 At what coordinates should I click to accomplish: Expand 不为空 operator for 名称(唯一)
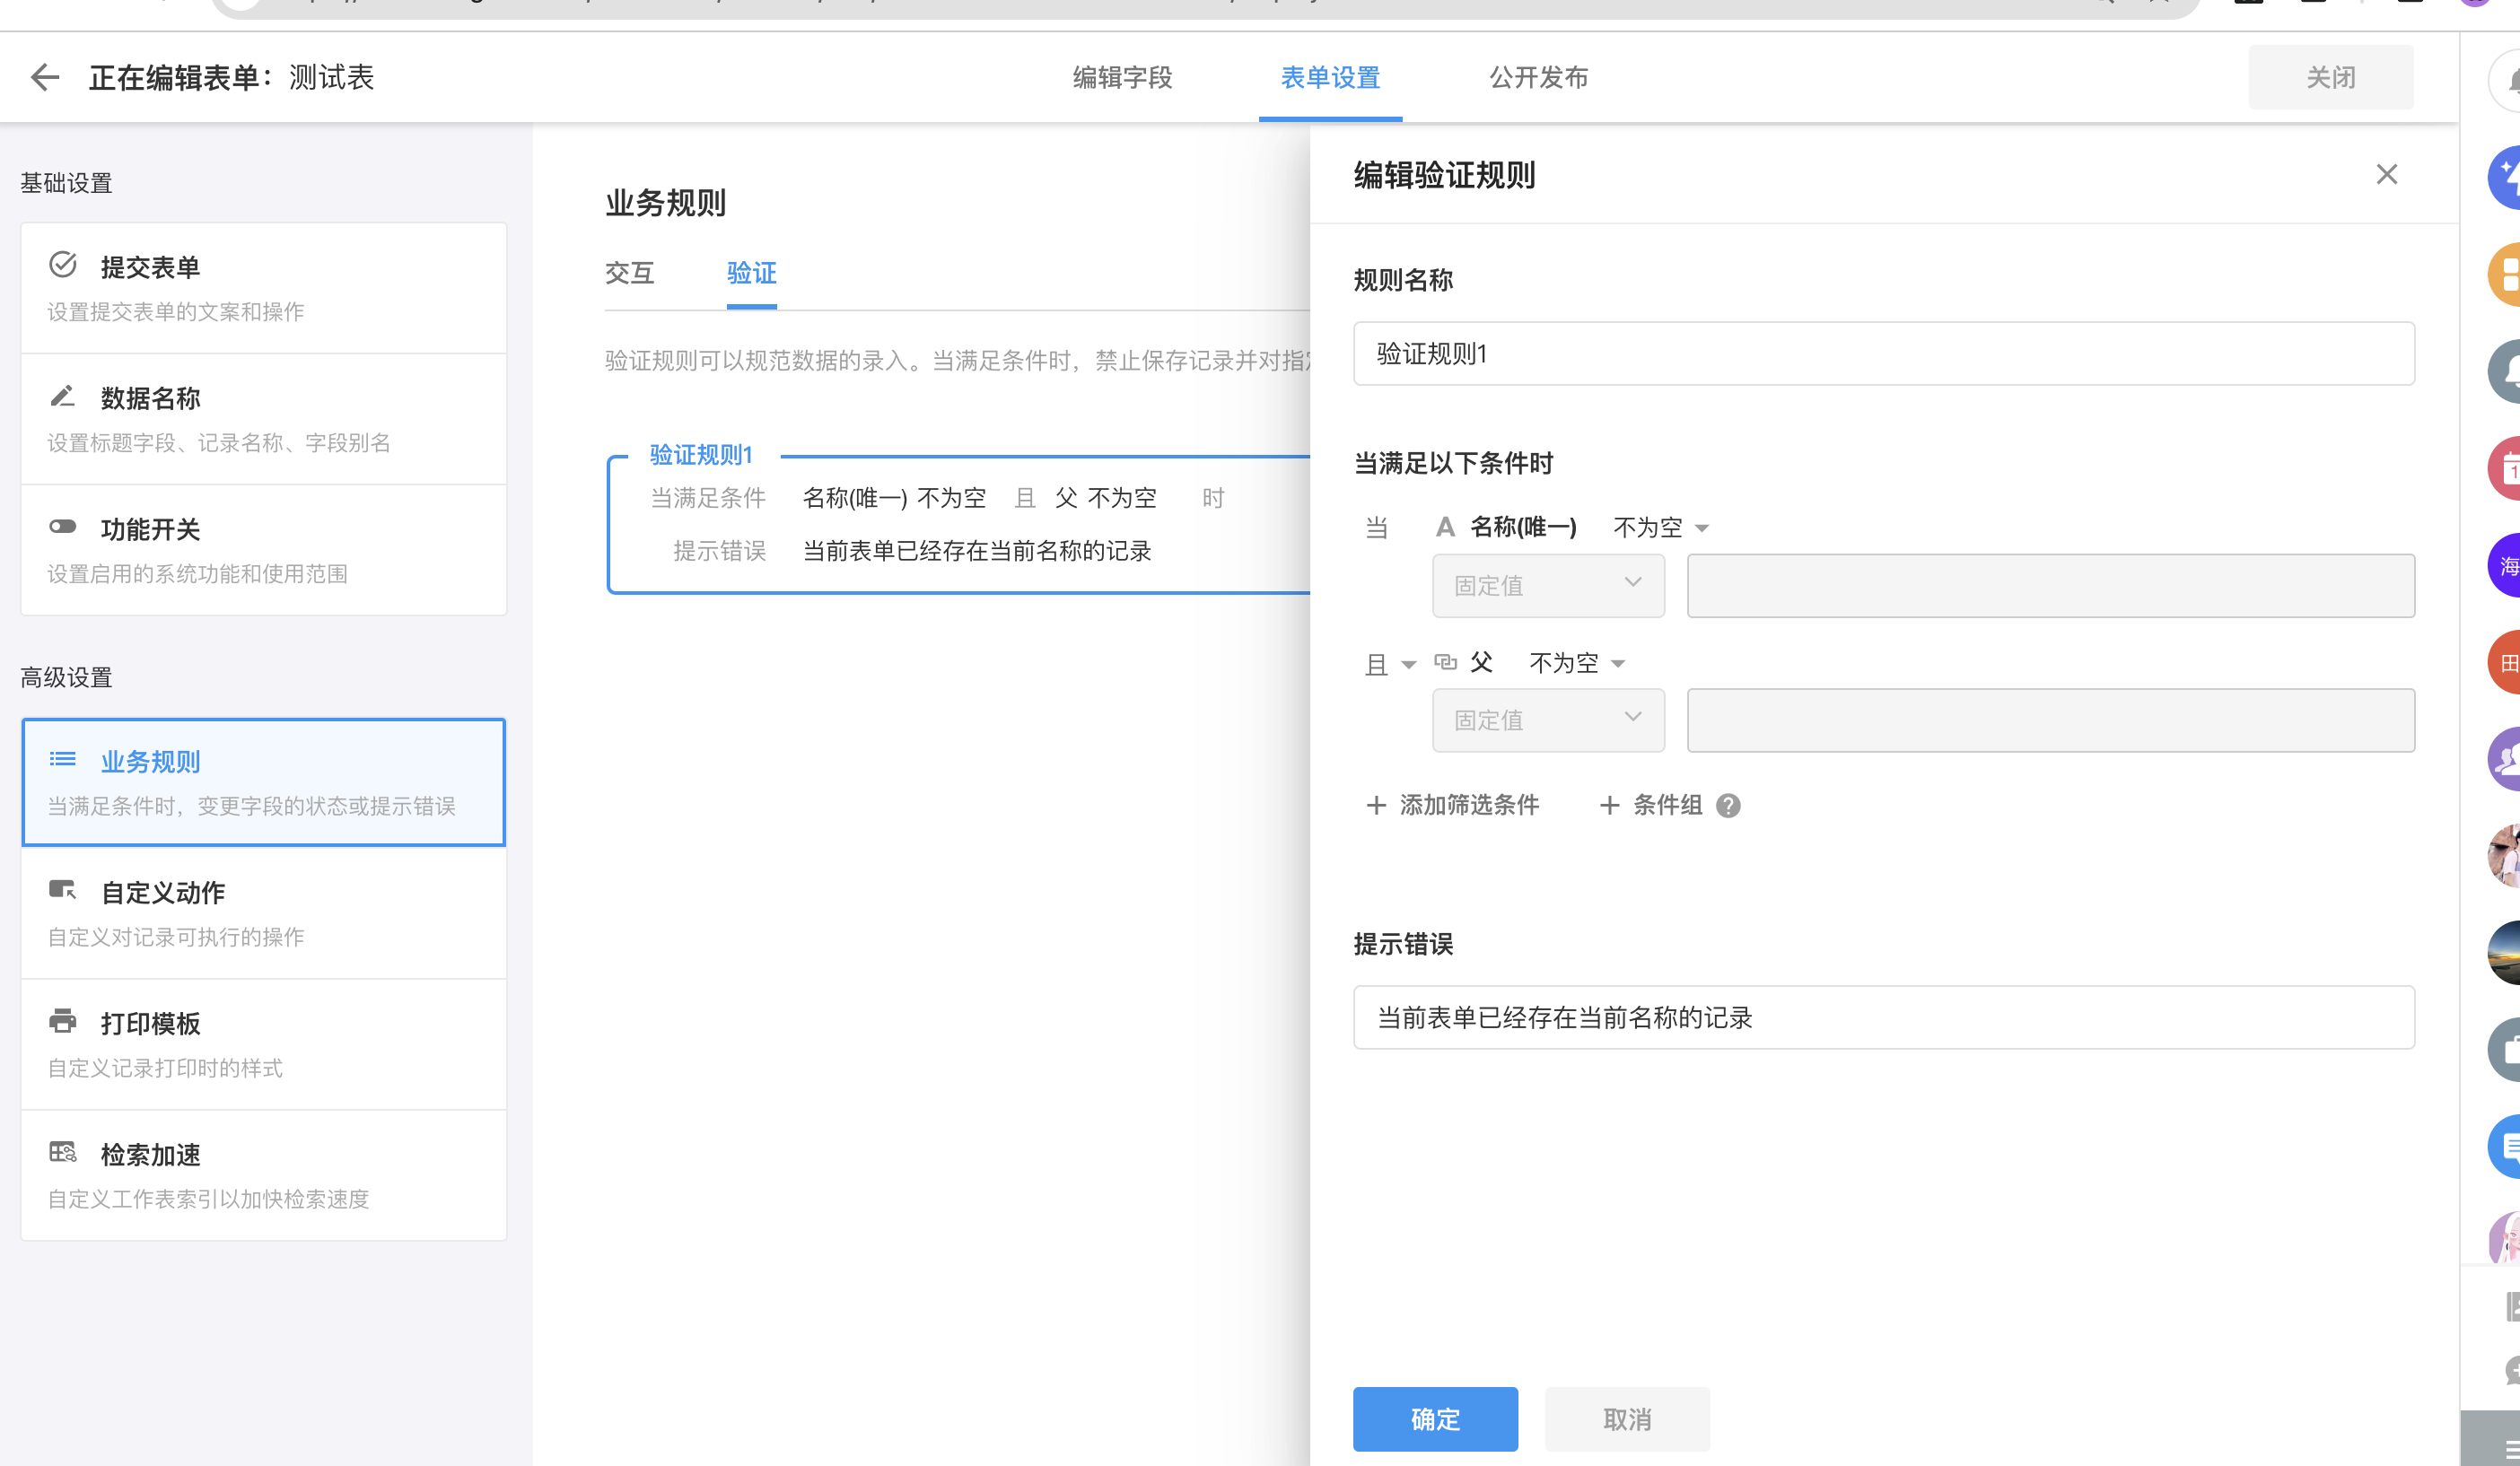(1660, 527)
